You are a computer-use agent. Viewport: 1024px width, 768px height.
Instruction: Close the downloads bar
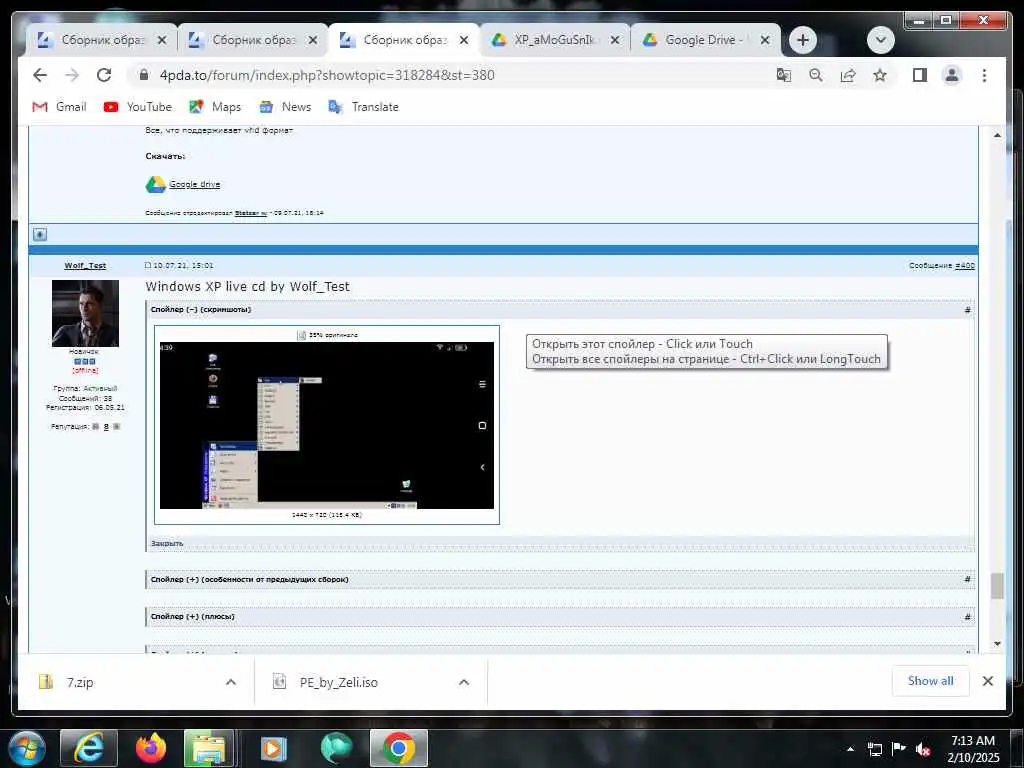(987, 681)
